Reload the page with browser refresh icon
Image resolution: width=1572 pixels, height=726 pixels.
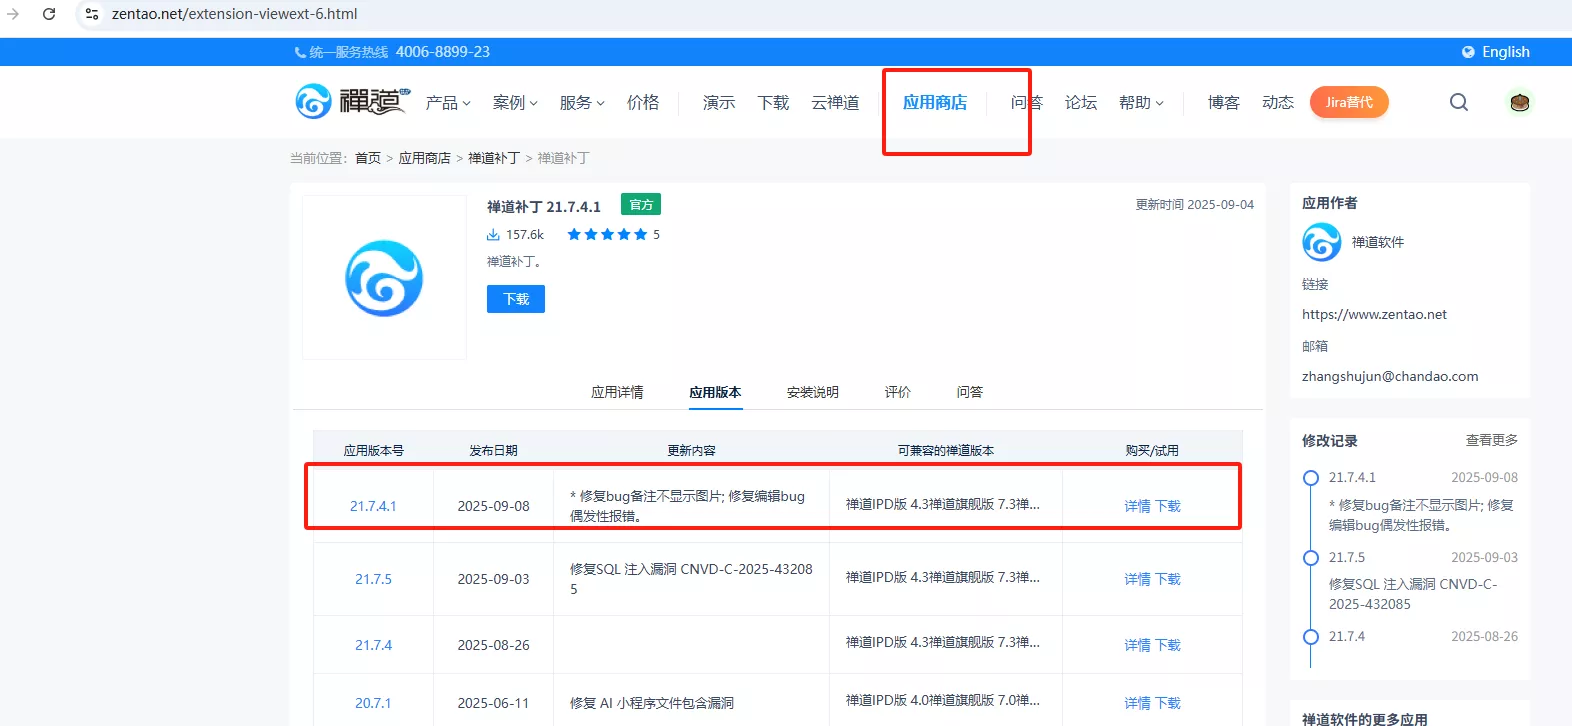click(49, 14)
